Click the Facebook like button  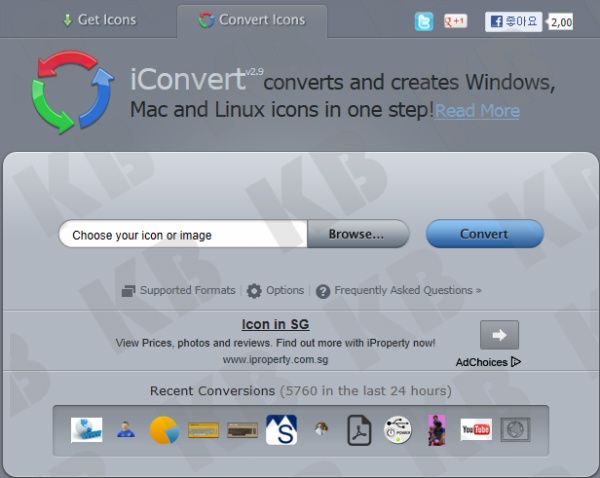(514, 21)
